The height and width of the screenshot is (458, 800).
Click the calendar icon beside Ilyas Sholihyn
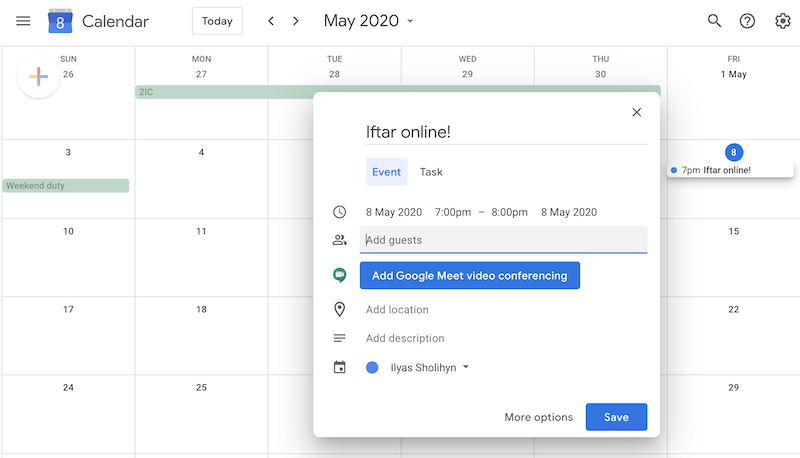[x=339, y=367]
